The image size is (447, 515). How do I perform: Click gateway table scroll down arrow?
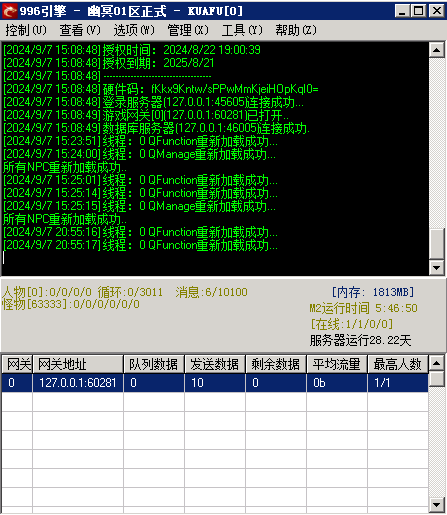(437, 505)
